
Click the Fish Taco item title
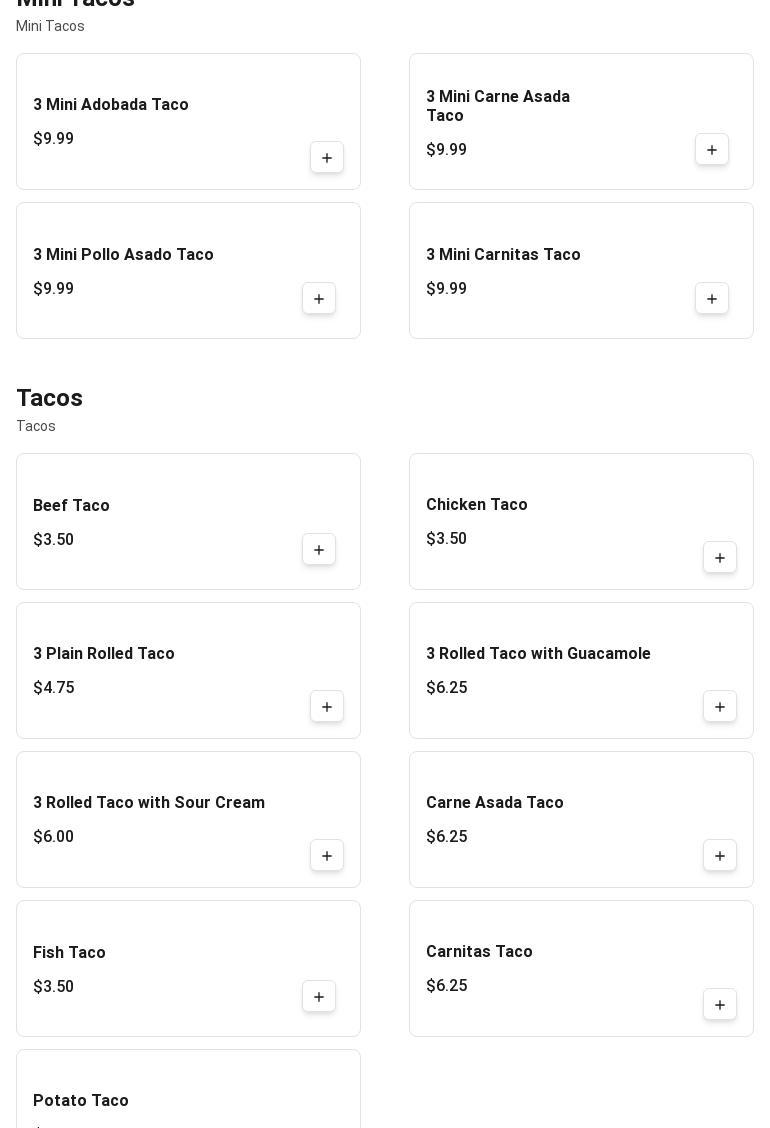pyautogui.click(x=69, y=953)
